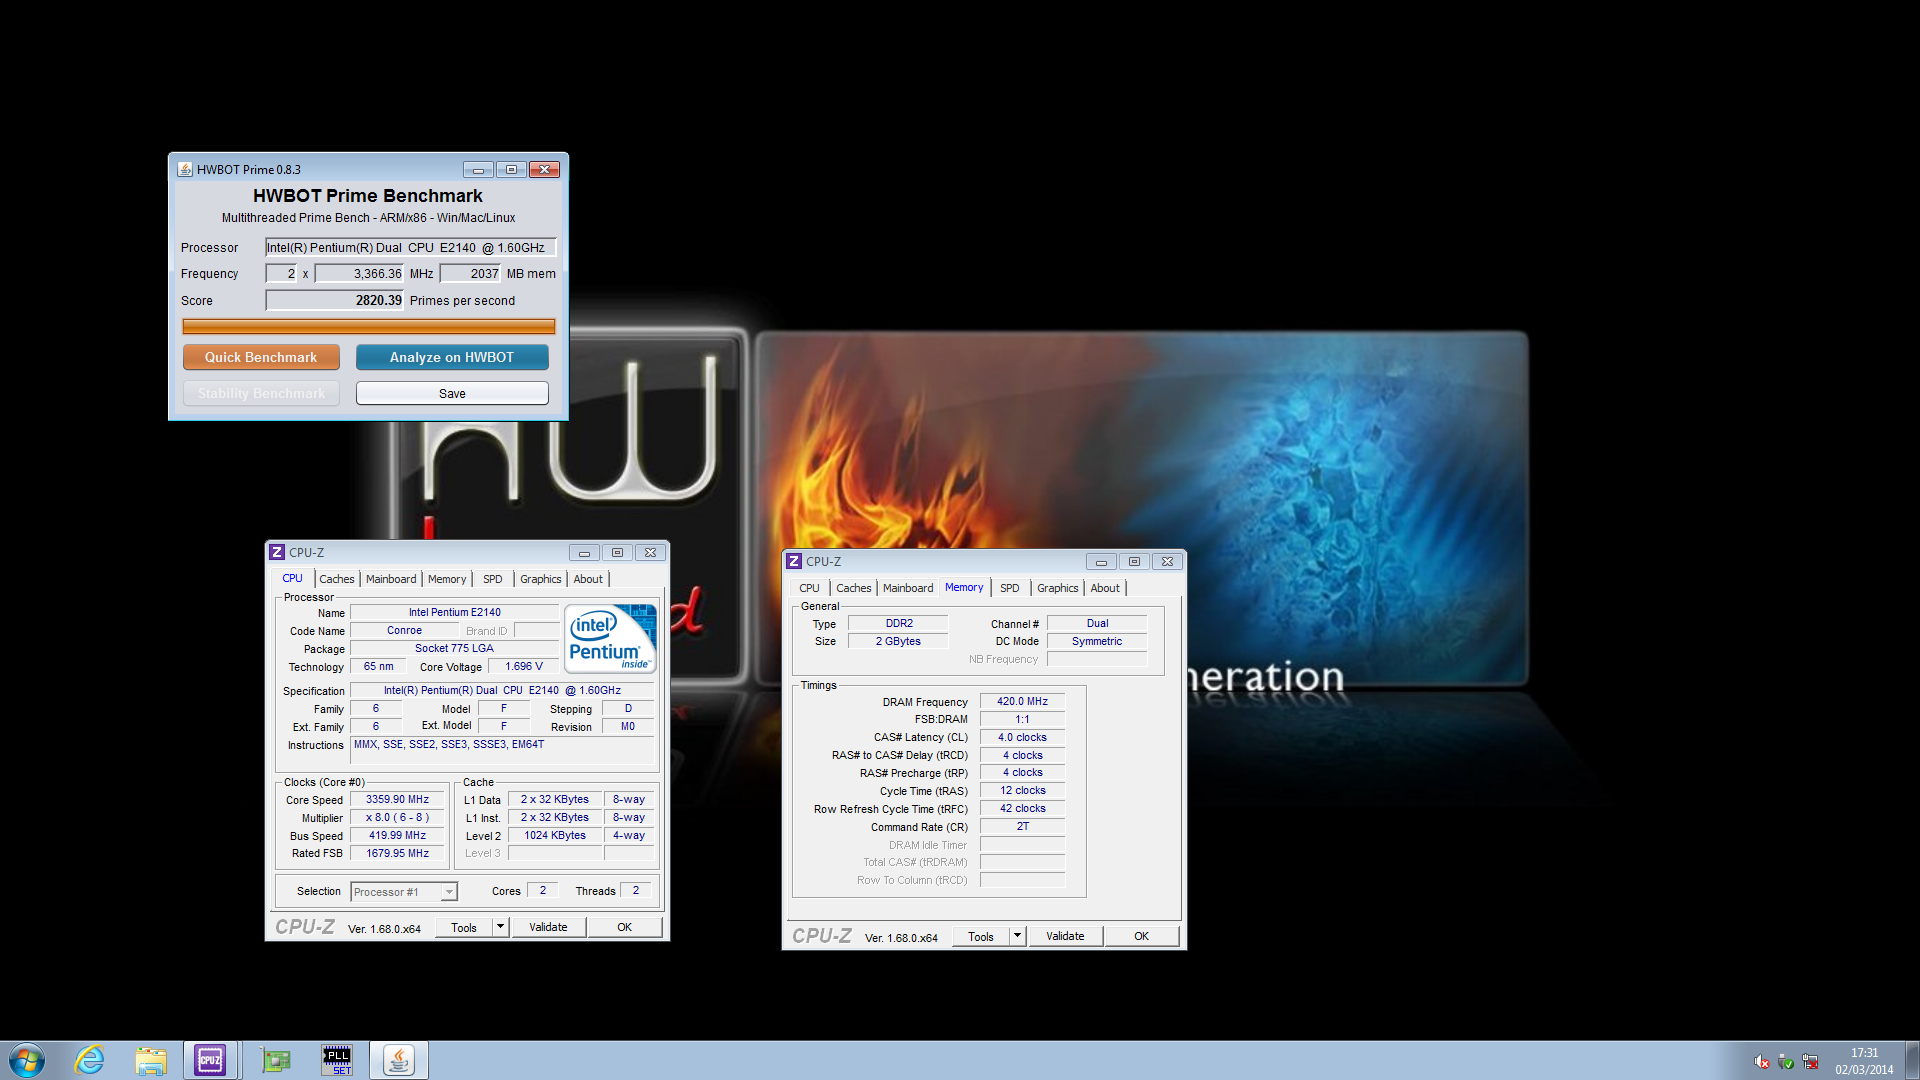Click Validate in left CPU-Z window
Image resolution: width=1920 pixels, height=1080 pixels.
tap(548, 927)
